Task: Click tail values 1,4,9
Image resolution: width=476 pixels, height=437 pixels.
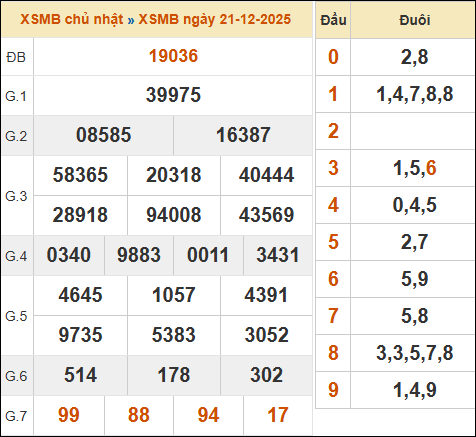Action: (415, 390)
